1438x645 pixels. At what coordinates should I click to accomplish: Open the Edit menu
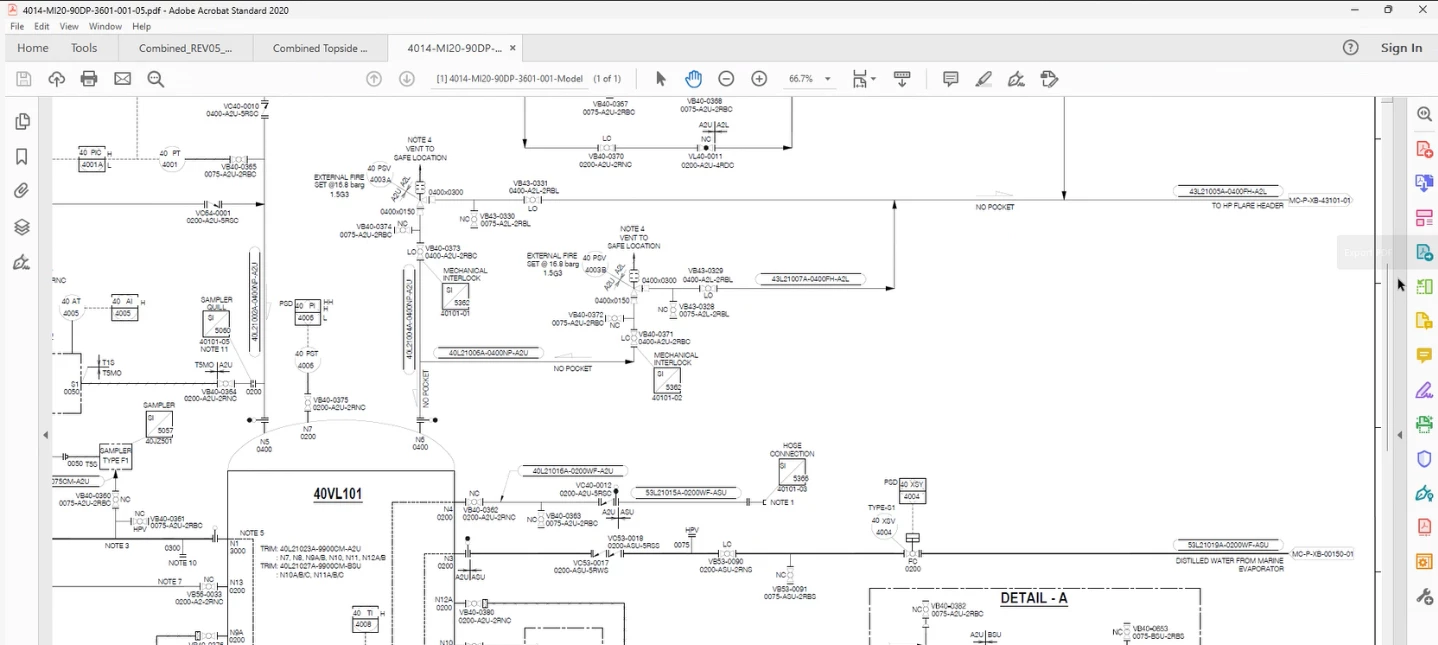point(42,26)
